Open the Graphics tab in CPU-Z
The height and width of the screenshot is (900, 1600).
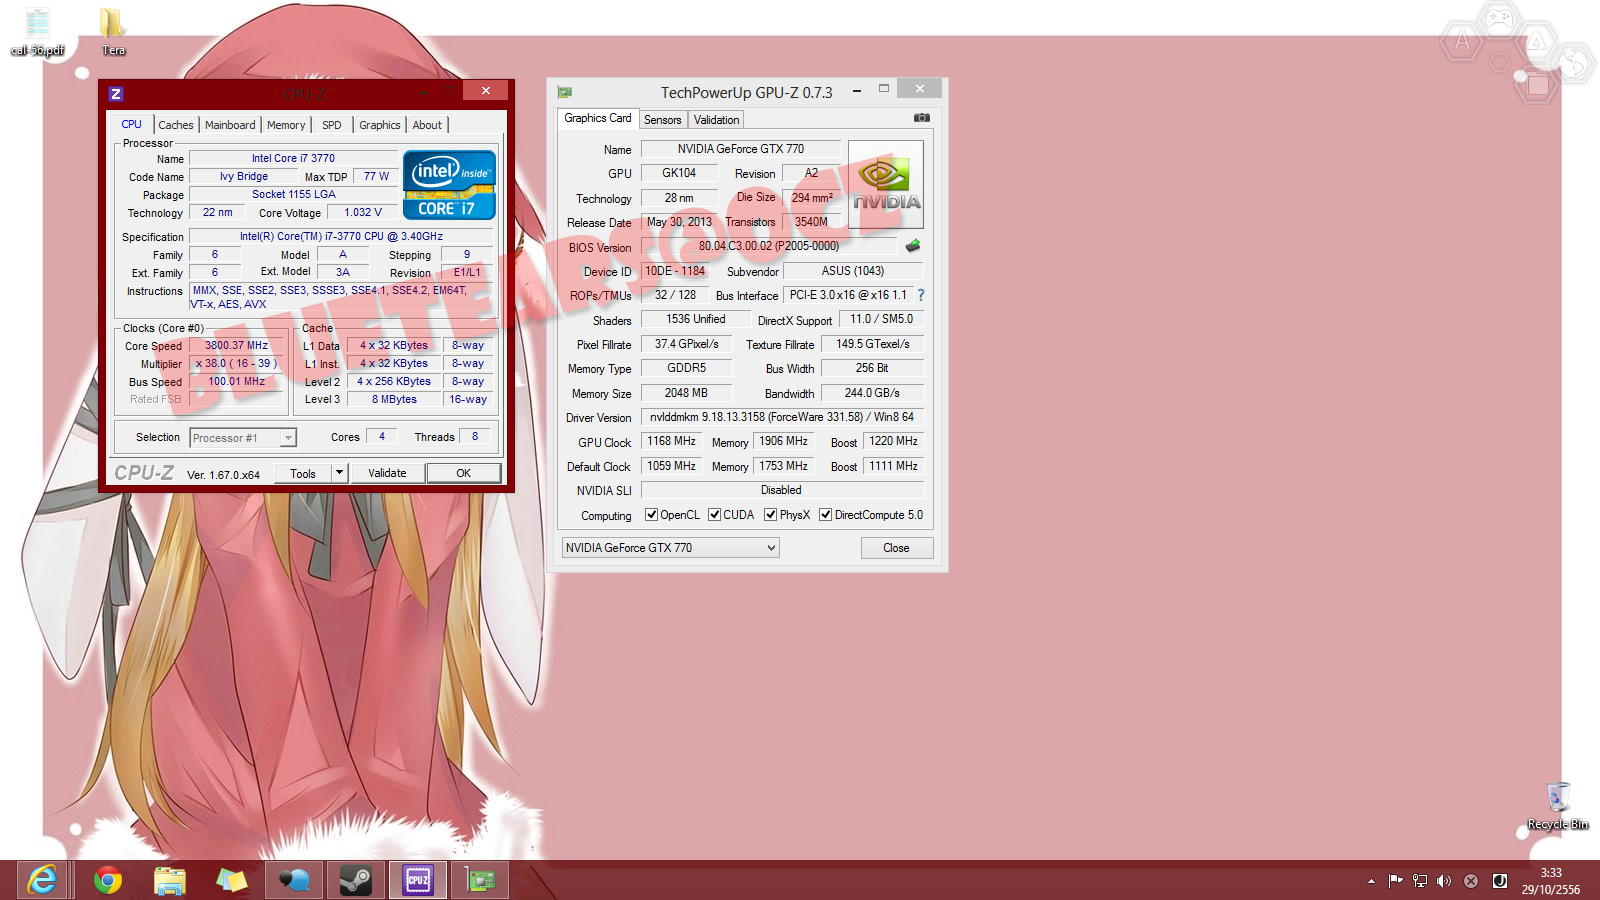[380, 125]
